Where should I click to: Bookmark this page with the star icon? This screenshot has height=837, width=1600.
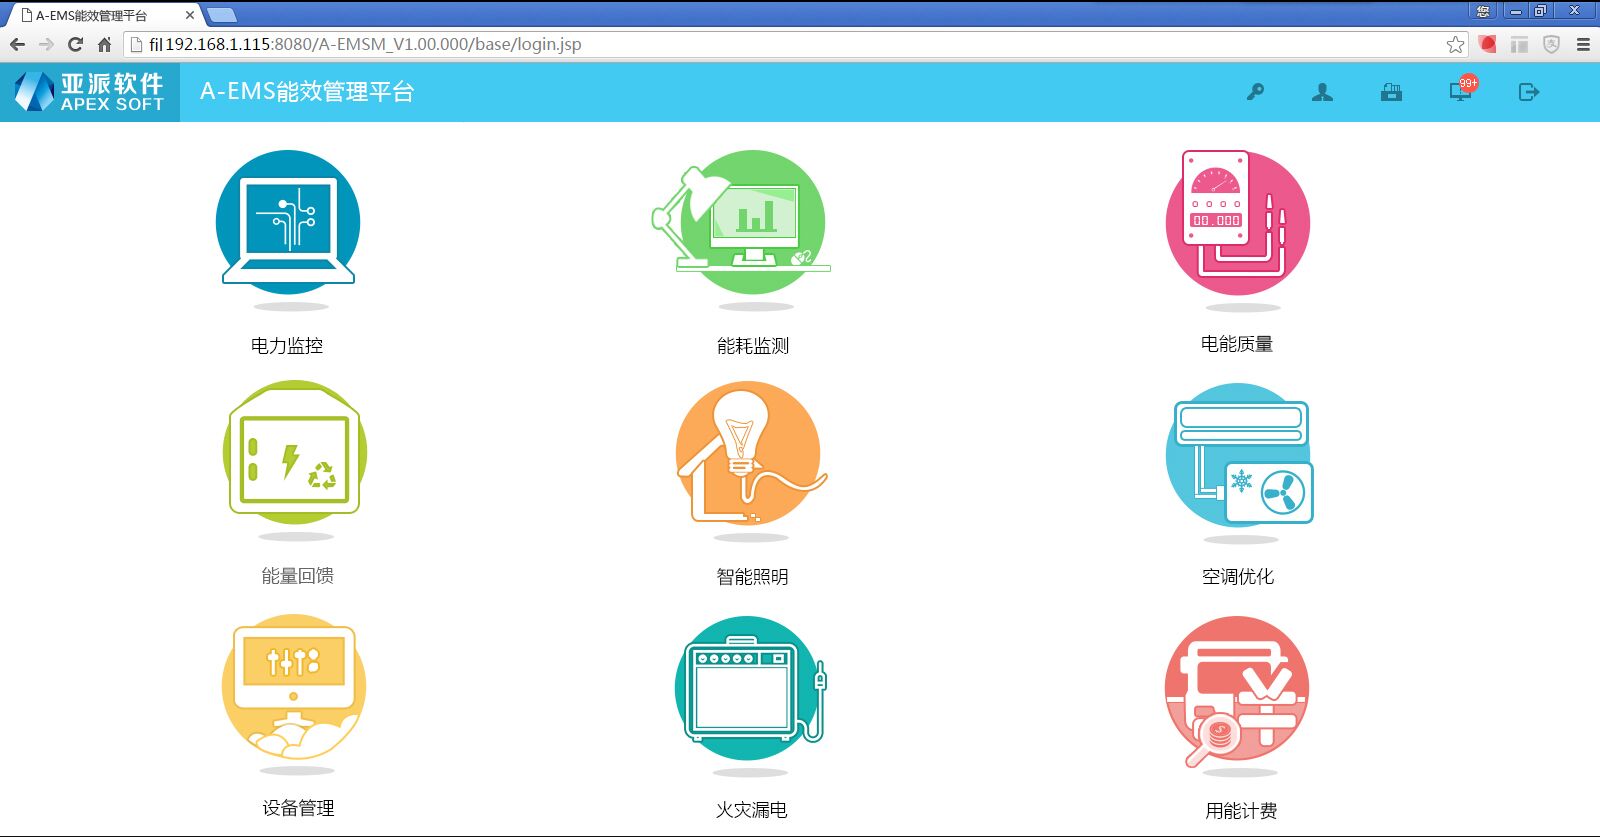pos(1455,44)
